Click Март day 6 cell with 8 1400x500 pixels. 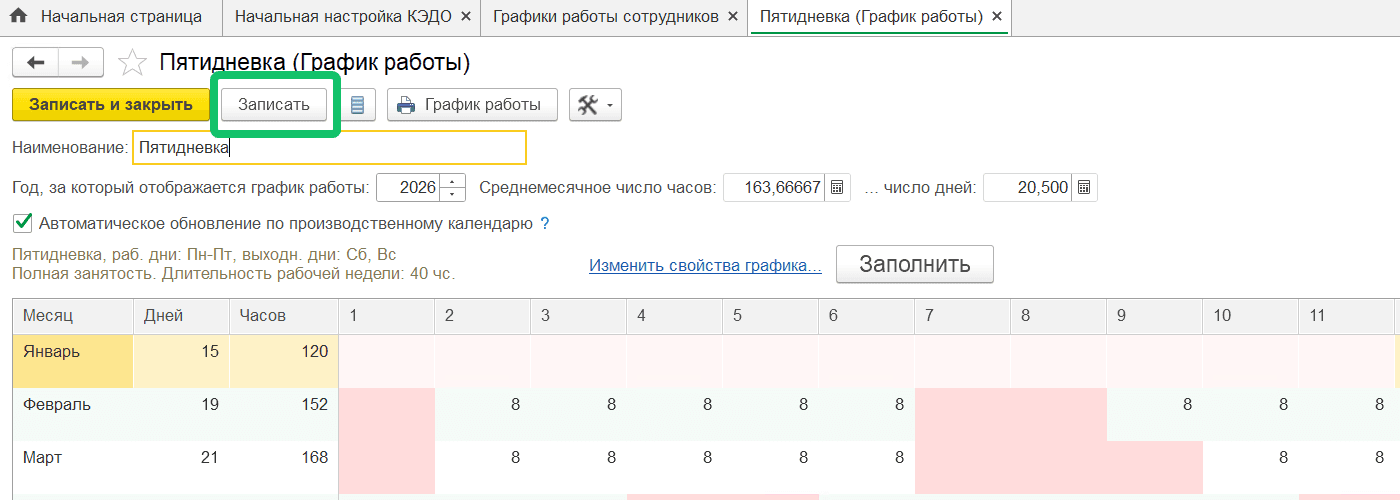pyautogui.click(x=866, y=467)
